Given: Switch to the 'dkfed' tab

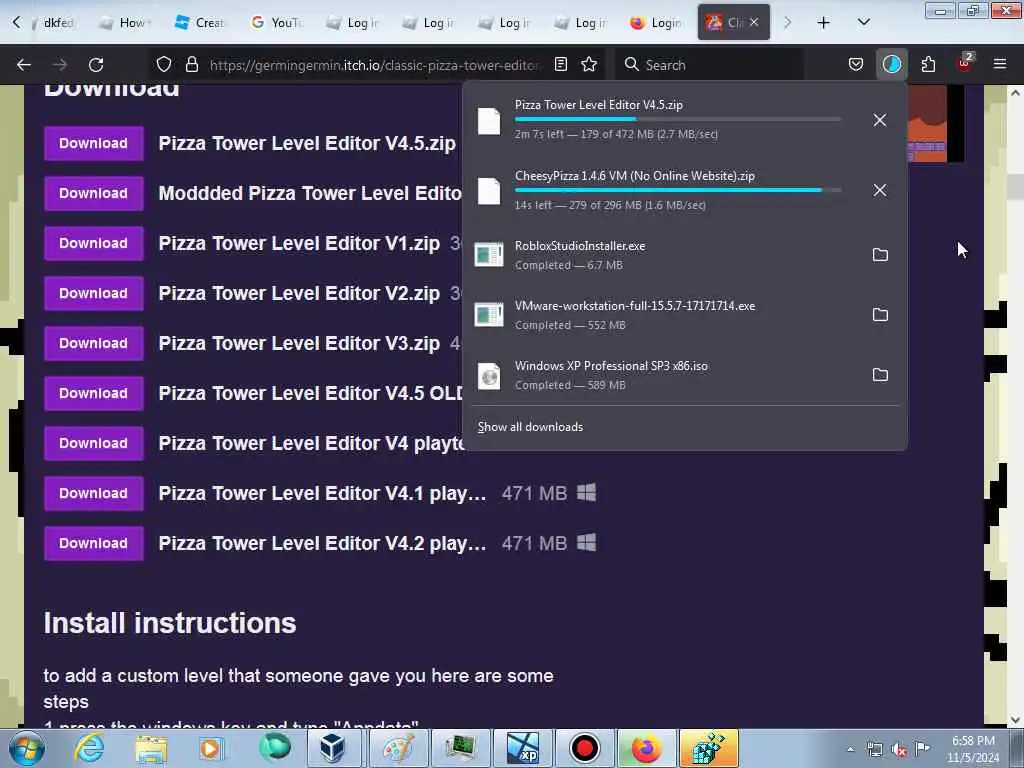Looking at the screenshot, I should point(55,22).
